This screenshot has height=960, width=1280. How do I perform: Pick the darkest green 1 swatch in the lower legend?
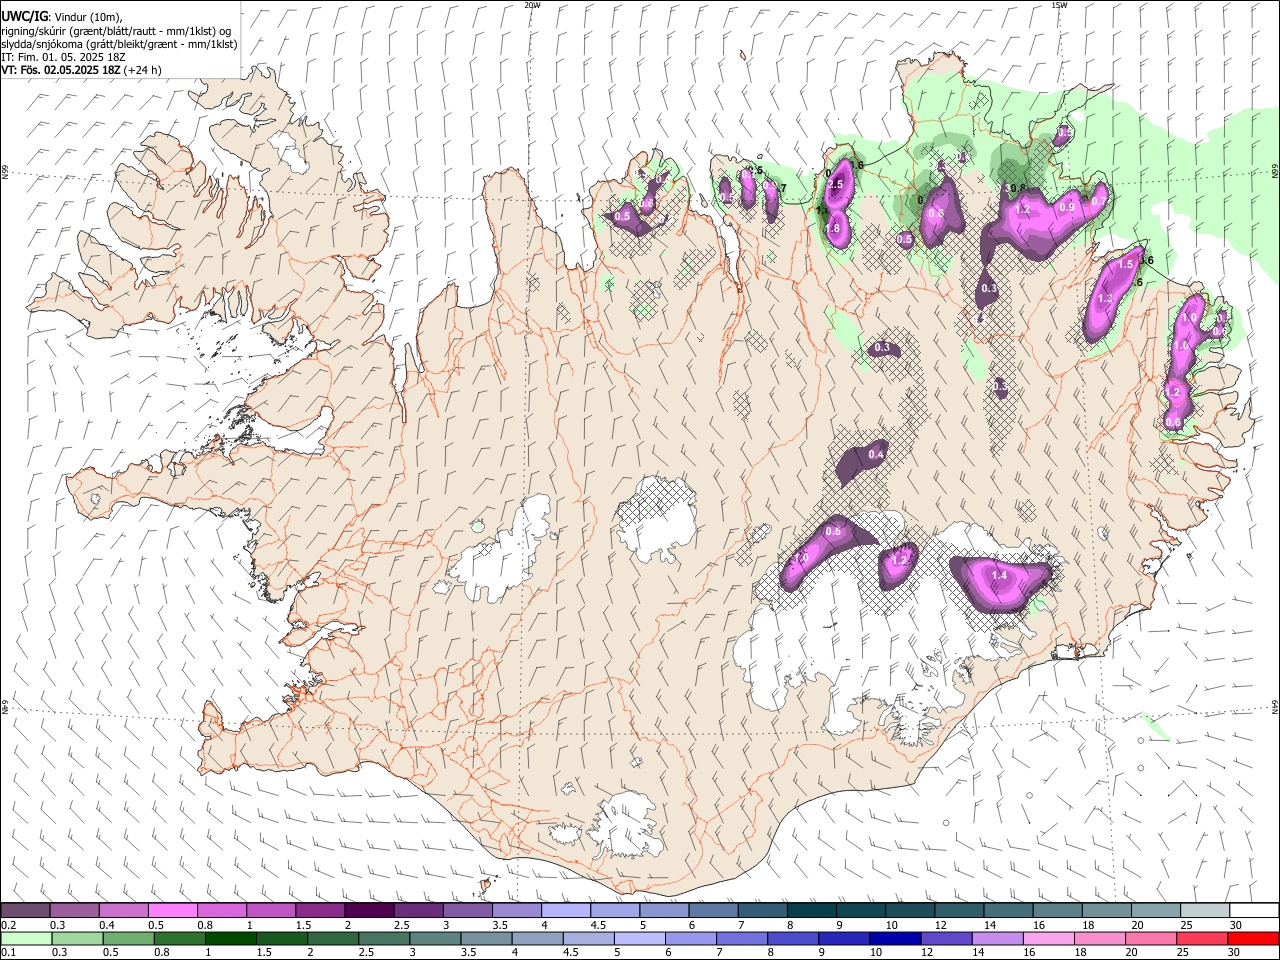230,938
